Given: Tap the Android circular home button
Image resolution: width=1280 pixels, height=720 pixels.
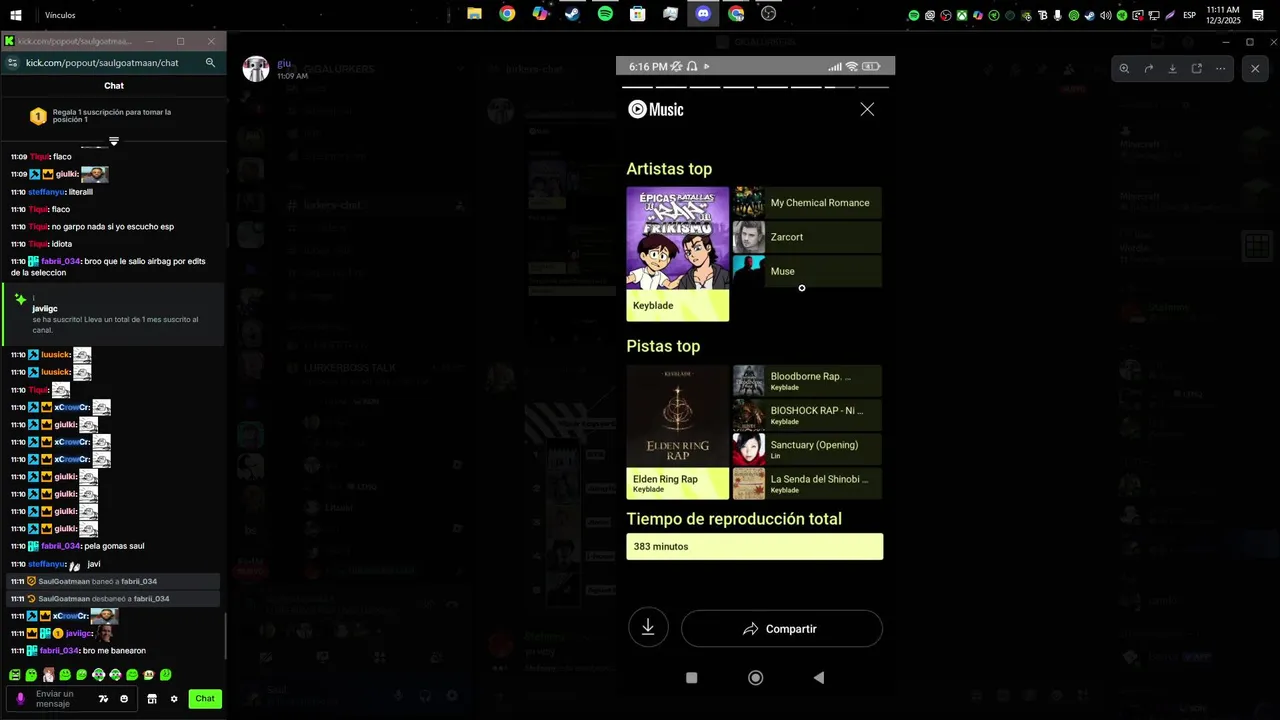Looking at the screenshot, I should tap(755, 677).
